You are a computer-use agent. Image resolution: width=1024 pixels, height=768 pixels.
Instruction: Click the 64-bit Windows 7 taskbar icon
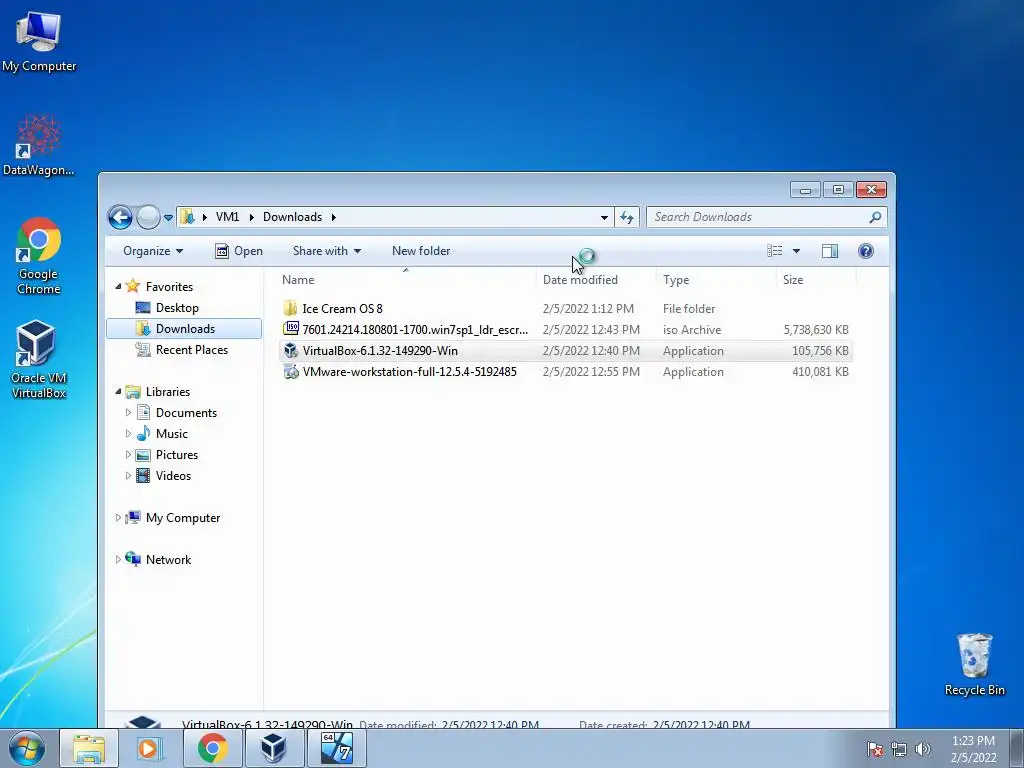[x=337, y=748]
